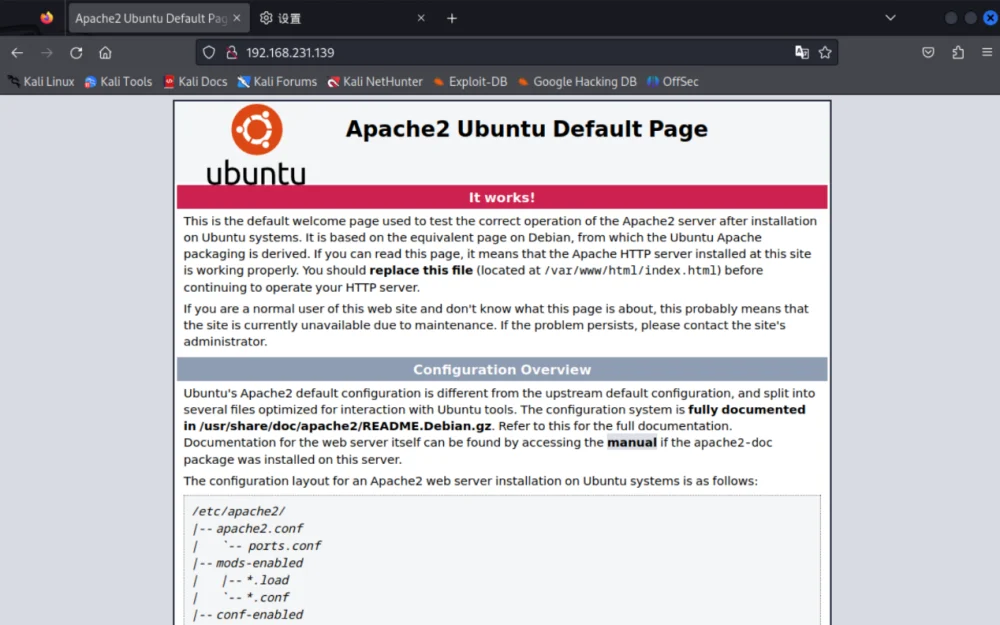Go back to the previous page
Screen dimensions: 1000x625
(x=17, y=53)
